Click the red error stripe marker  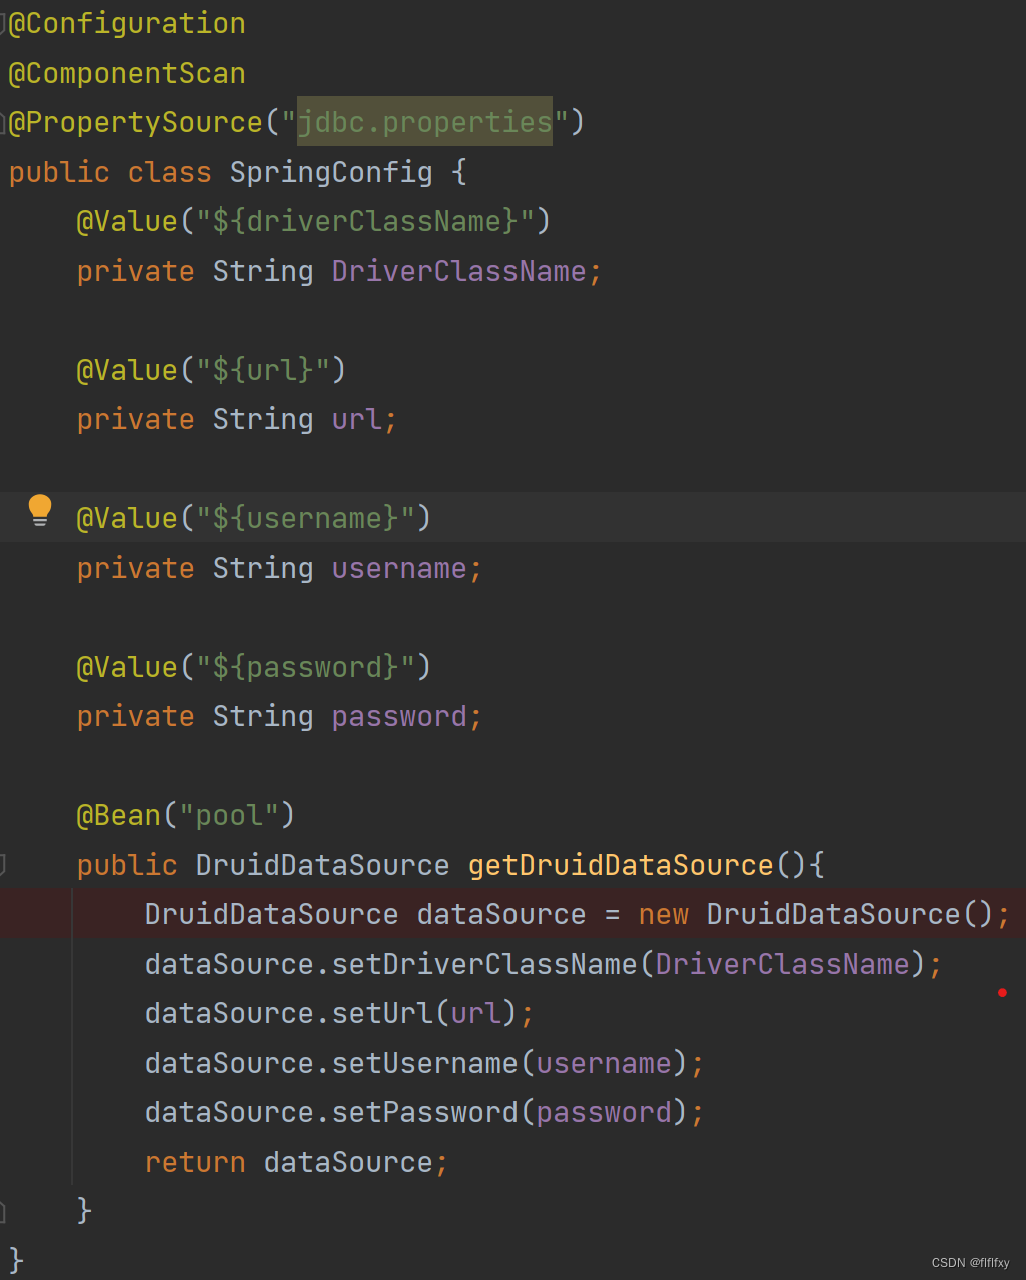1003,993
